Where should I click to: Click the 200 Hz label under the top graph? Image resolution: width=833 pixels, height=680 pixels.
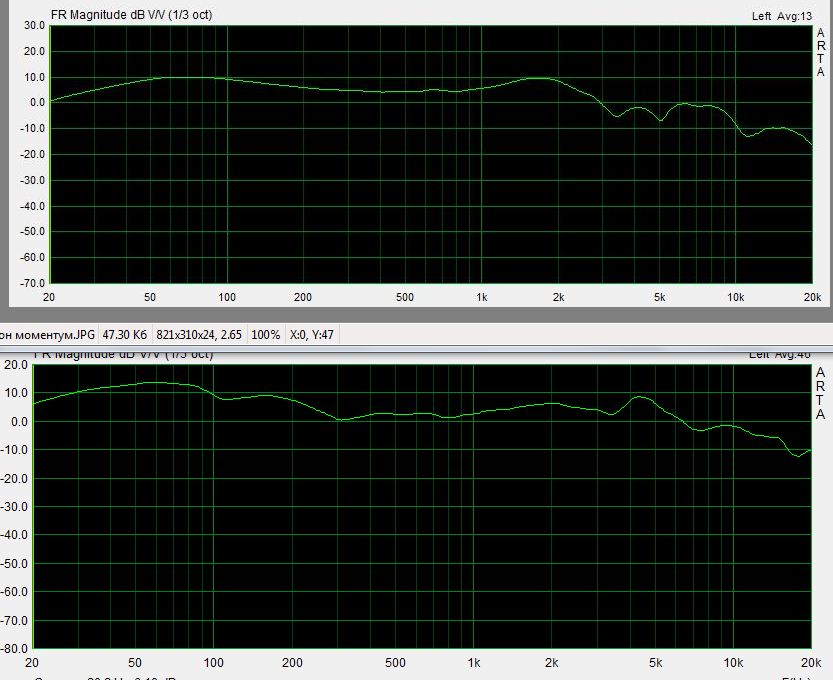[x=303, y=297]
